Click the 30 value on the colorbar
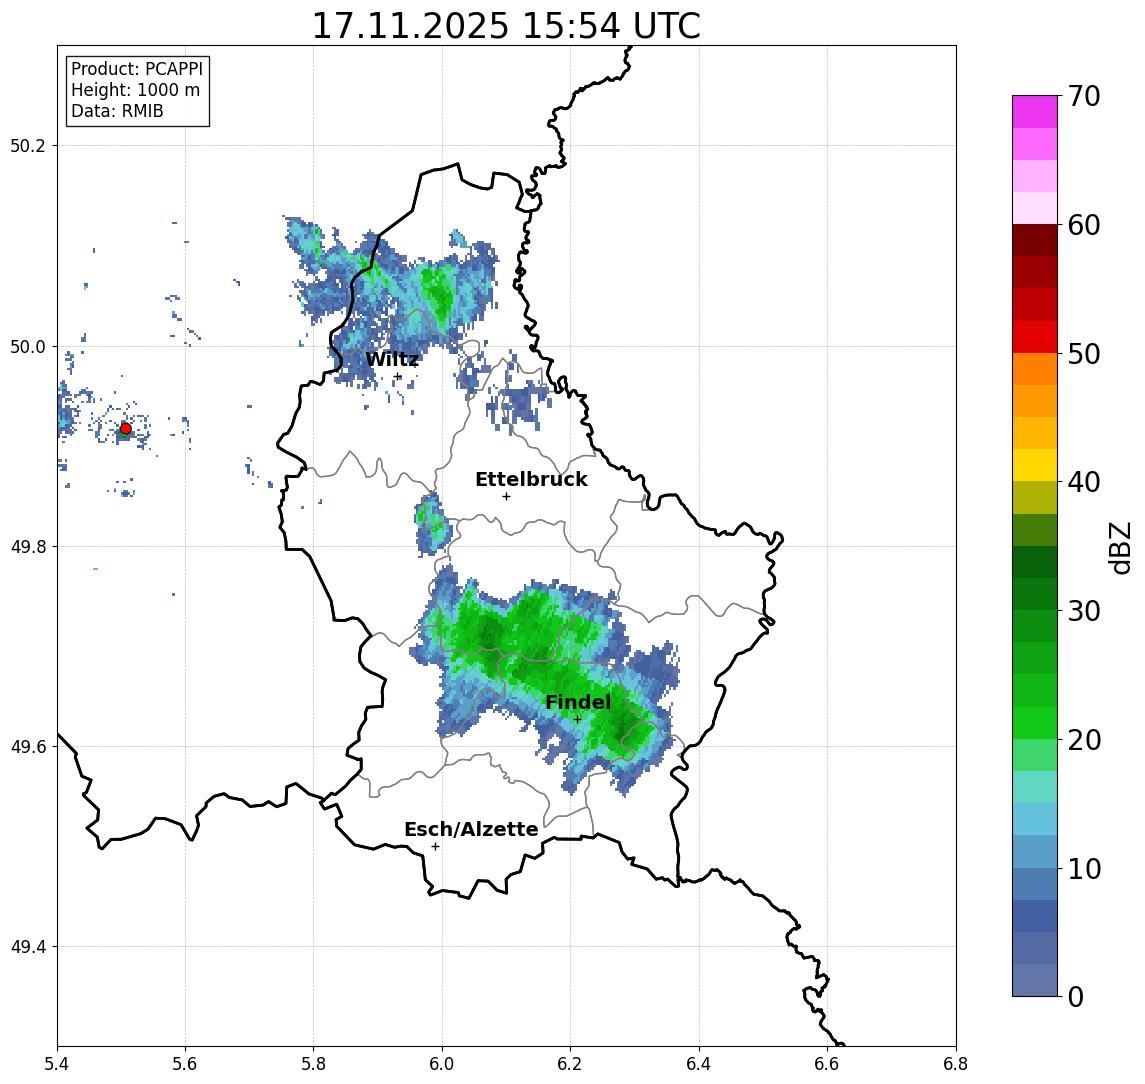Viewport: 1145px width, 1084px height. pos(1084,611)
